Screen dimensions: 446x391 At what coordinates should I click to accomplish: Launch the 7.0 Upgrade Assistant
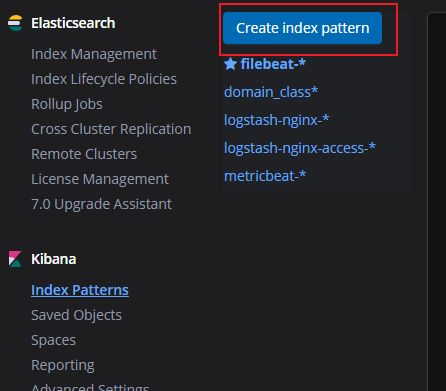tap(102, 204)
